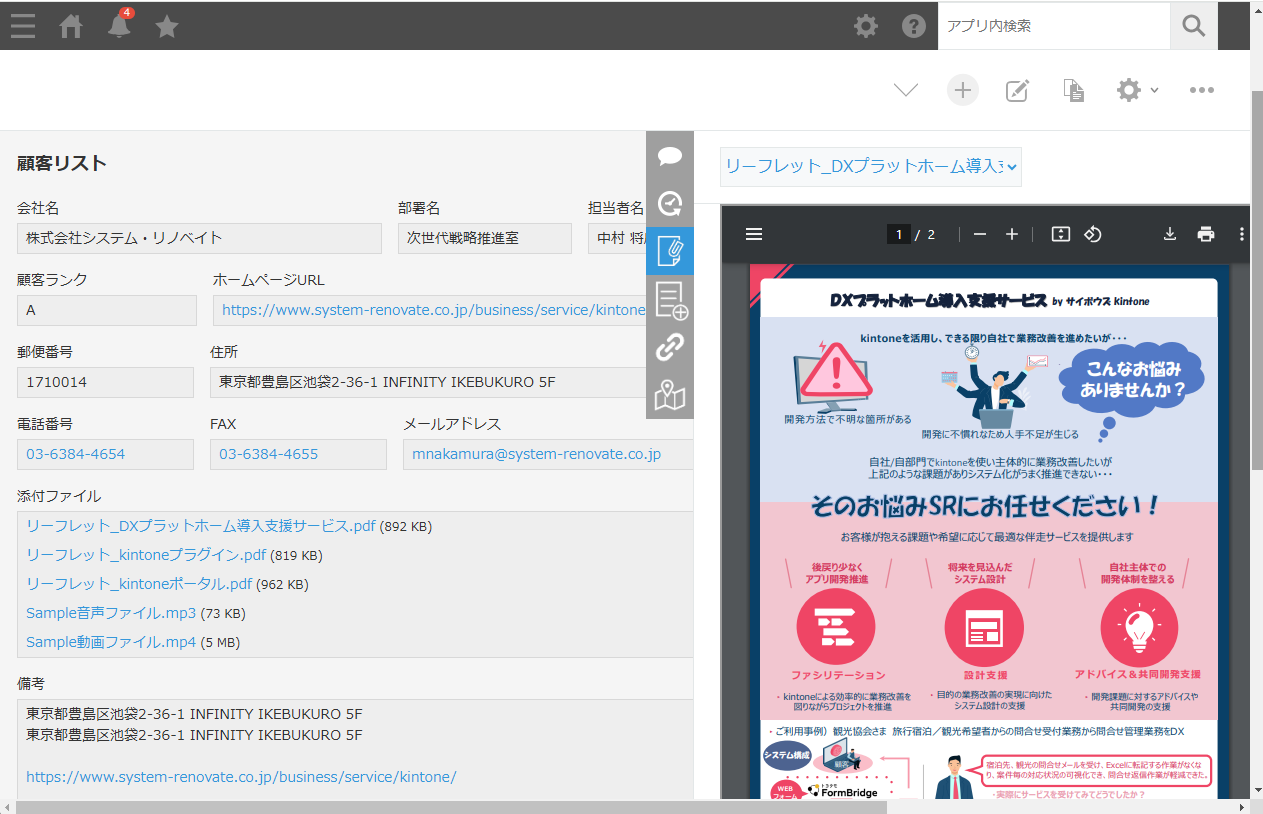Open the help question mark icon
This screenshot has height=814, width=1263.
coord(914,26)
